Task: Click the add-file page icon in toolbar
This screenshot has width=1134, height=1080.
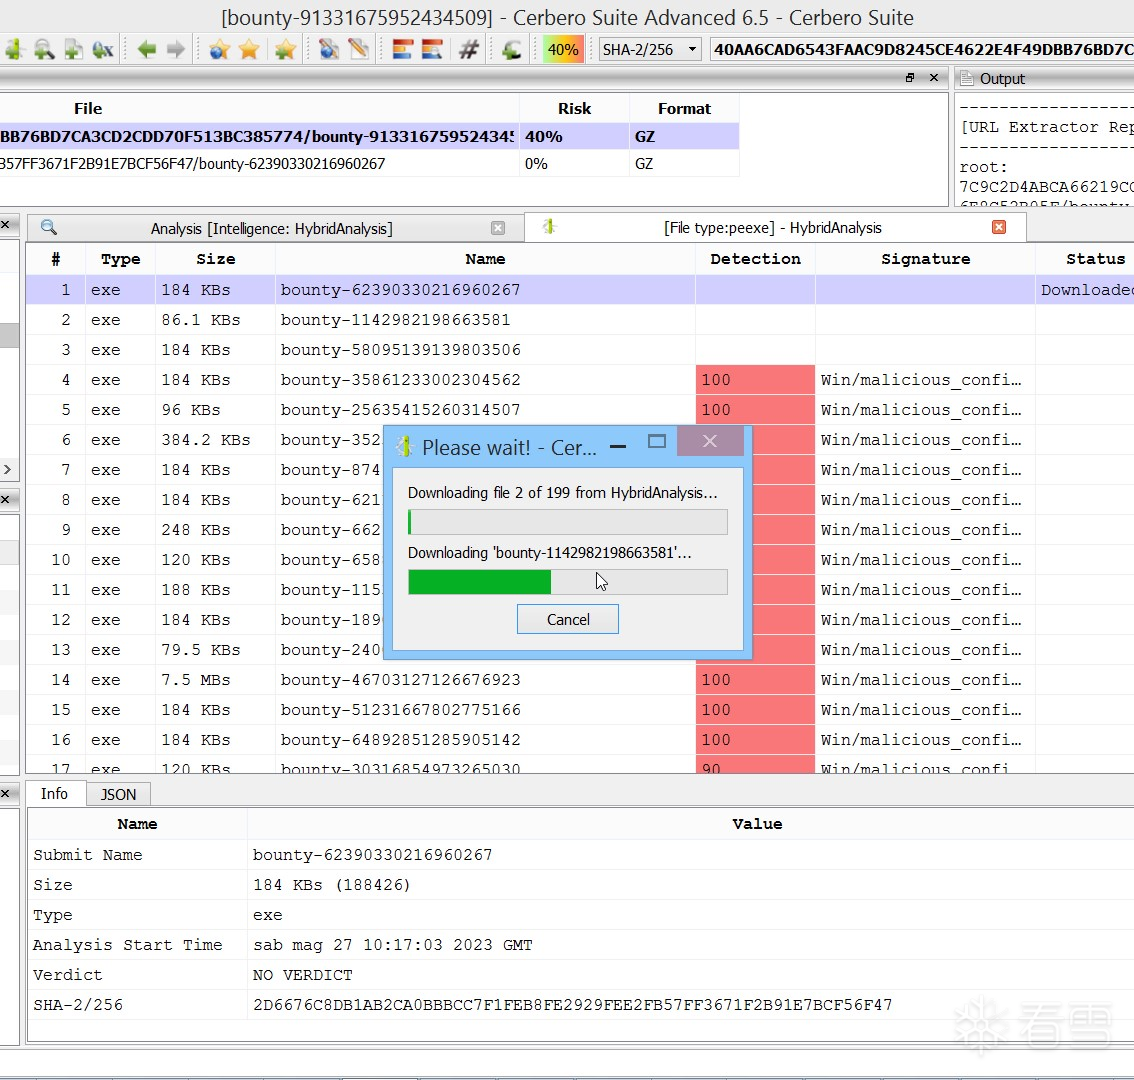Action: click(x=73, y=49)
